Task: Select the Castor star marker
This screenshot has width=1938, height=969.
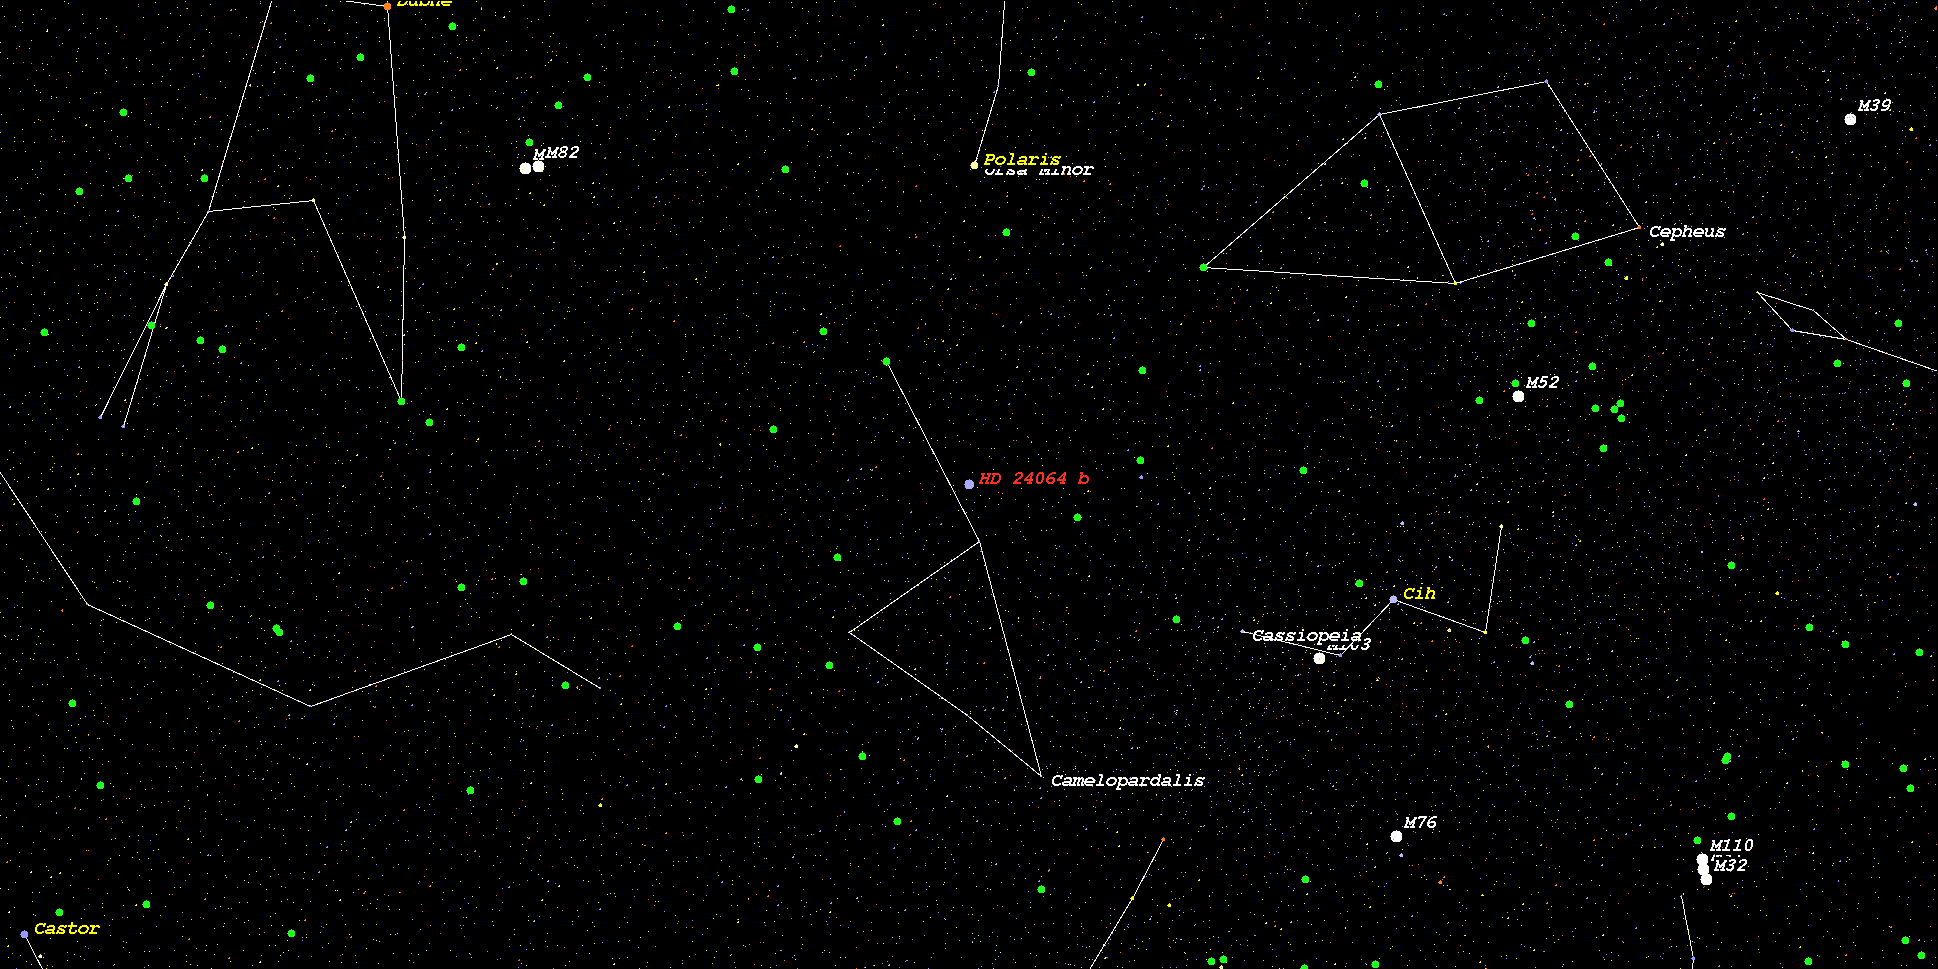Action: [24, 934]
